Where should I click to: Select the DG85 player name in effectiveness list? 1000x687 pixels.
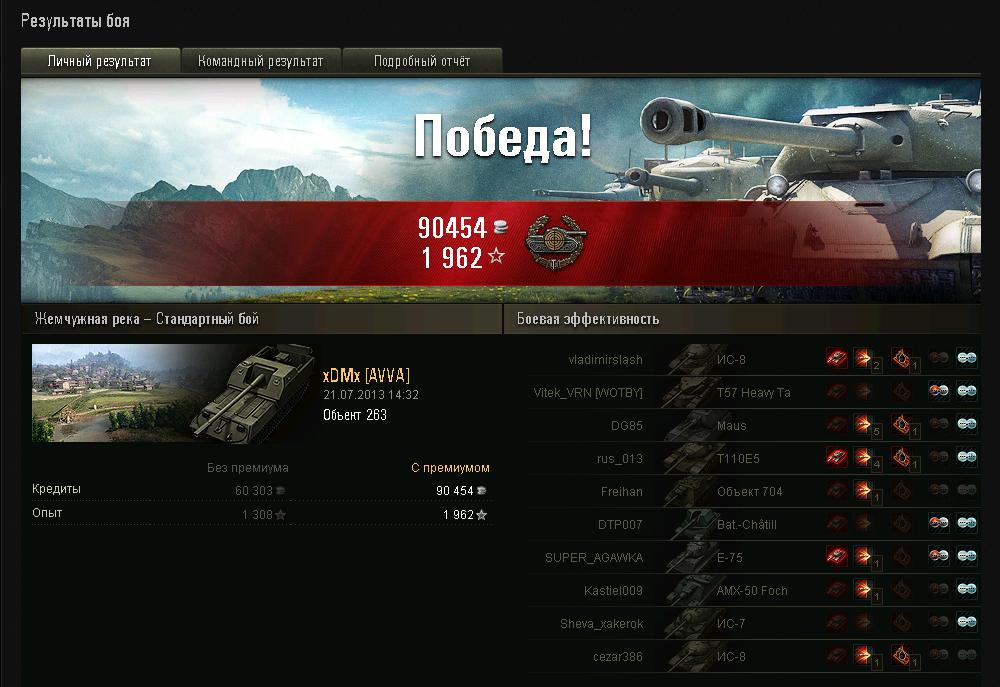click(626, 425)
